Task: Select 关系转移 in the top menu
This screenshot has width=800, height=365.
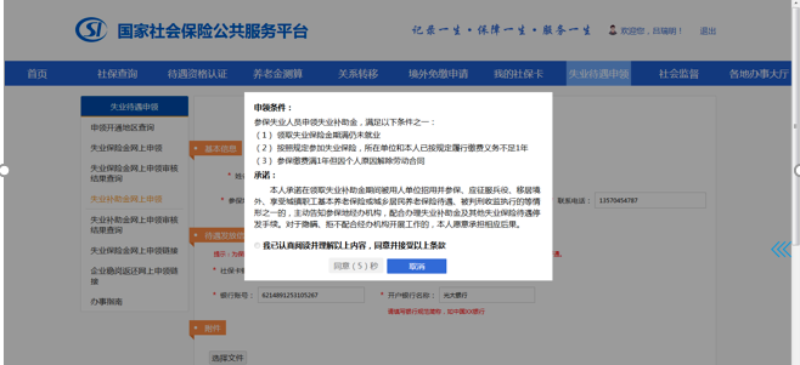Action: click(x=358, y=74)
